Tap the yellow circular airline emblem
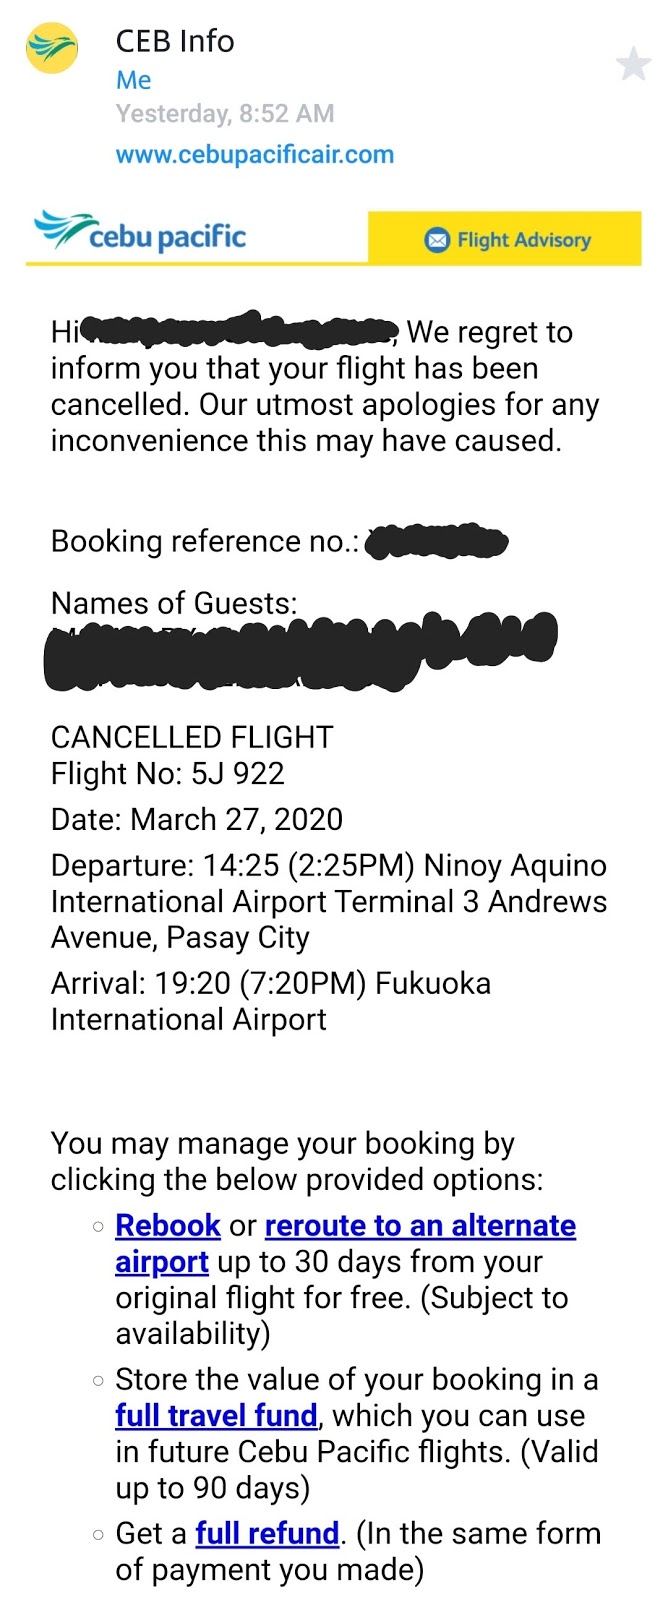Image resolution: width=668 pixels, height=1600 pixels. point(50,47)
